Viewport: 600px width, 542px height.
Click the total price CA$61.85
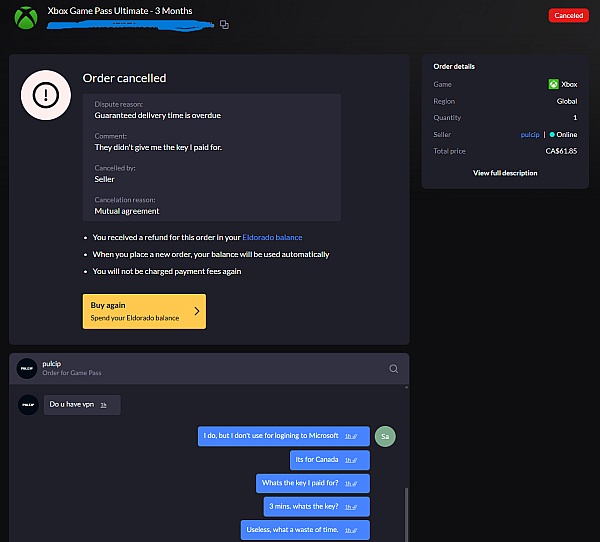point(561,151)
